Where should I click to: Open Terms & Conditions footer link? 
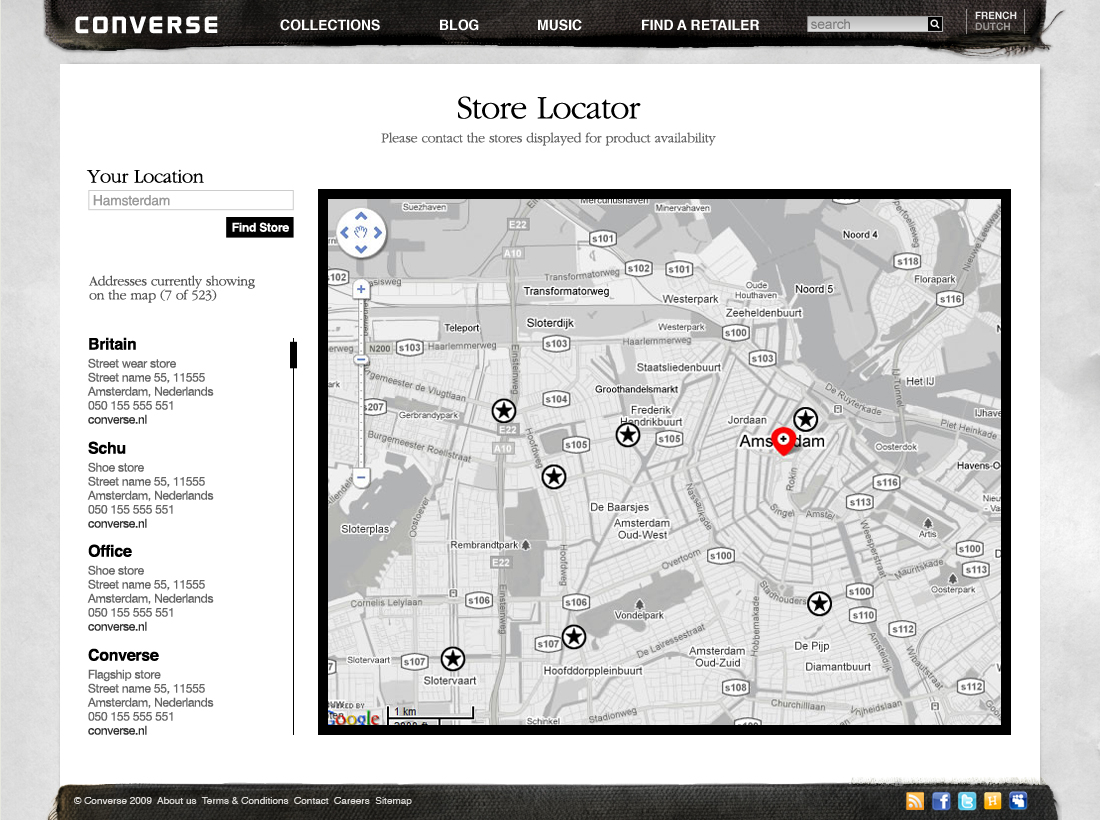point(245,800)
